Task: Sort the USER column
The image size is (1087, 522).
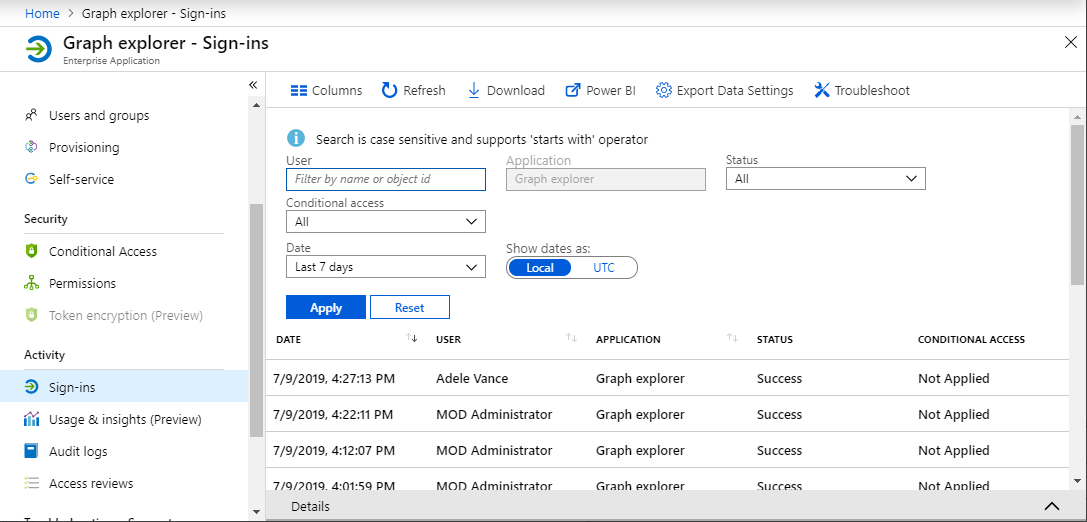Action: coord(572,339)
